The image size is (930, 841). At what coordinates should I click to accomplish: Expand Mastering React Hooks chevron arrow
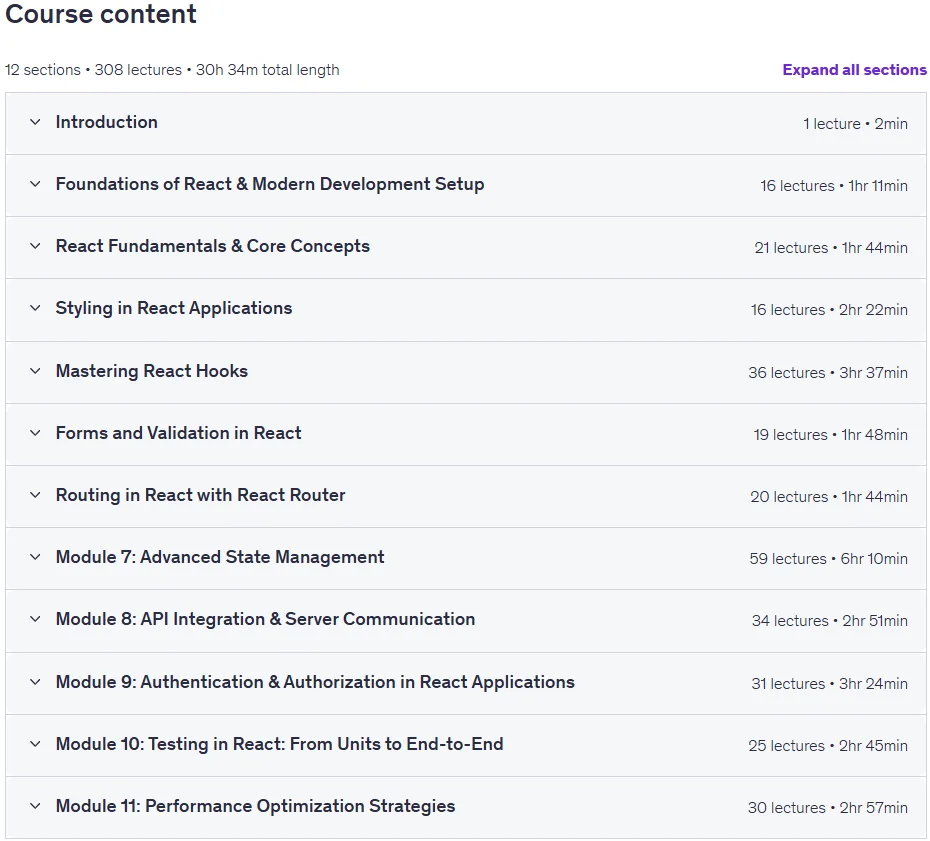pyautogui.click(x=36, y=371)
